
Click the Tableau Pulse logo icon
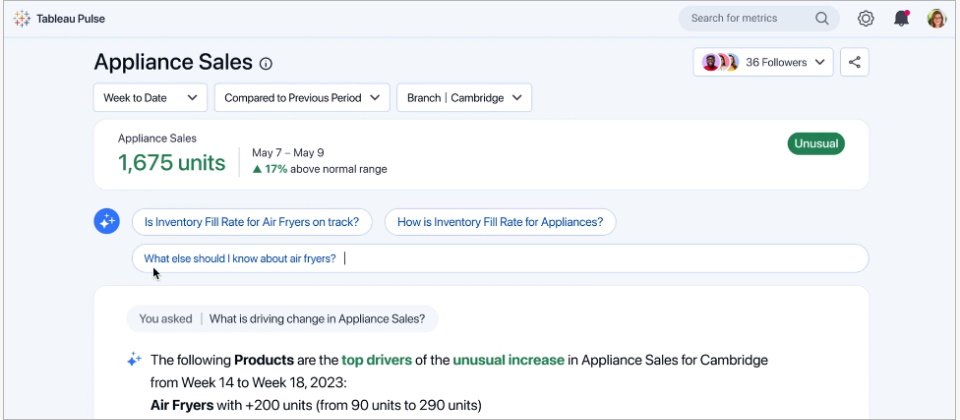[21, 18]
